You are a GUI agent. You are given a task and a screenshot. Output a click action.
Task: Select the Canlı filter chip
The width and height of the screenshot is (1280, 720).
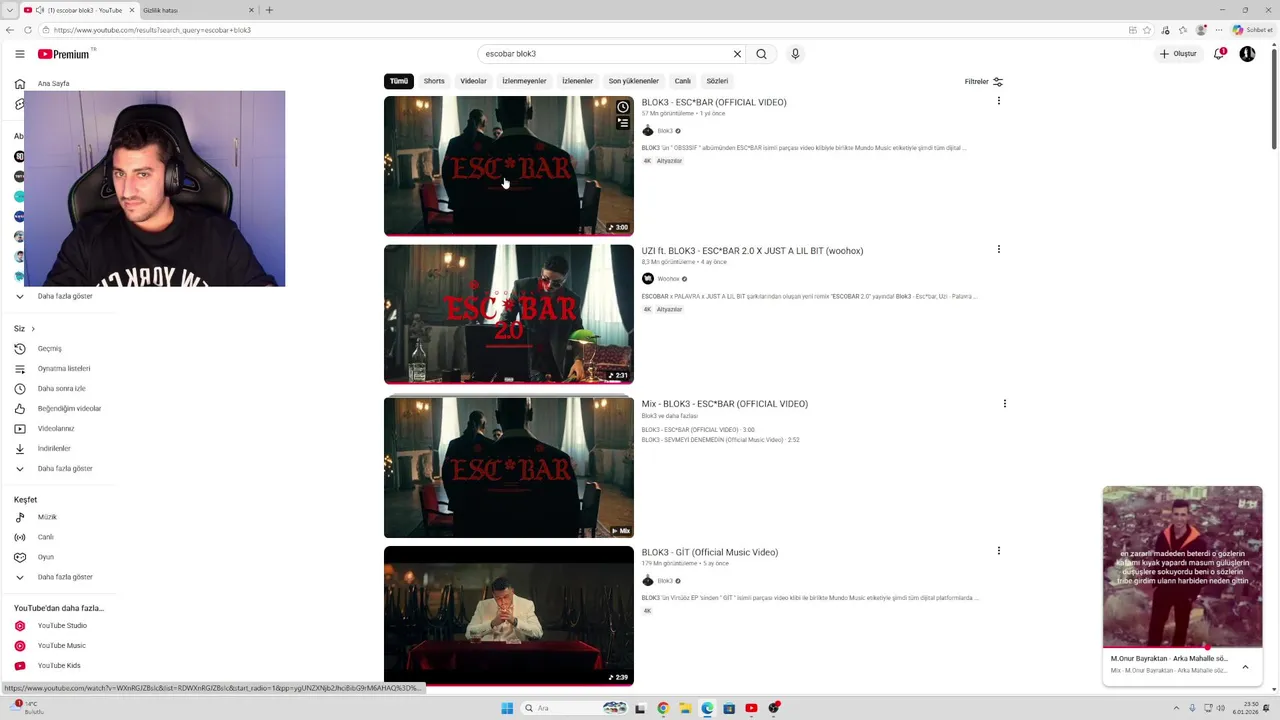pyautogui.click(x=682, y=81)
